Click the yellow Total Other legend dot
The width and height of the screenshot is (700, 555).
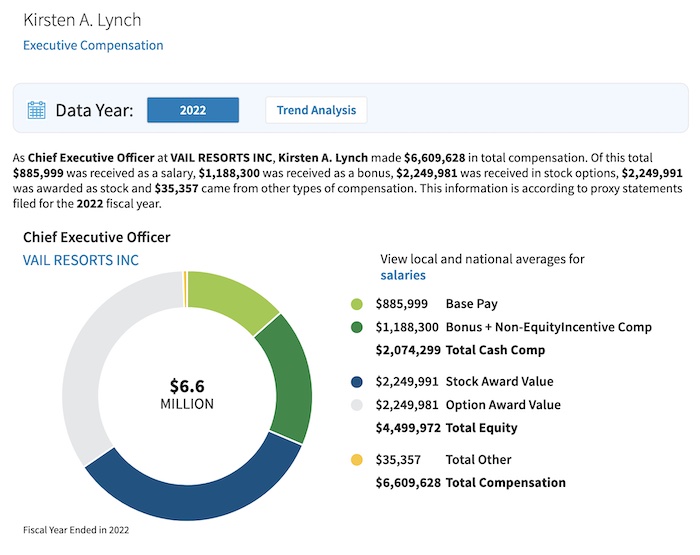pos(357,460)
